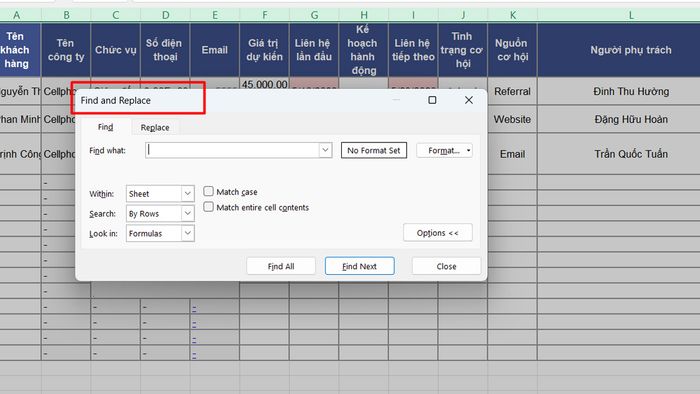The image size is (700, 394).
Task: Select column K header
Action: (x=512, y=15)
